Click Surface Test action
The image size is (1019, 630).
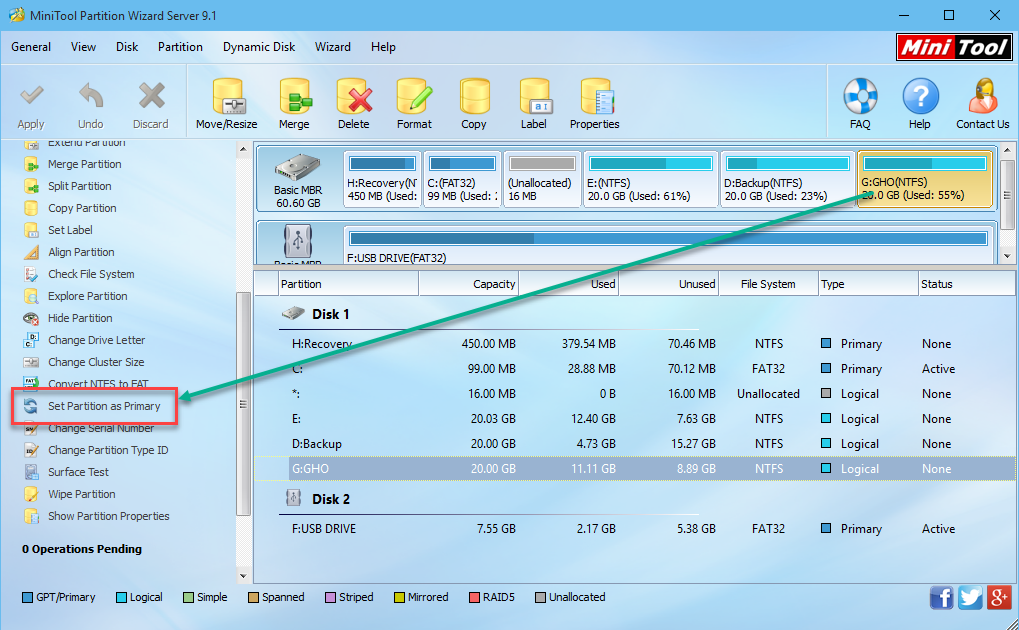point(78,472)
